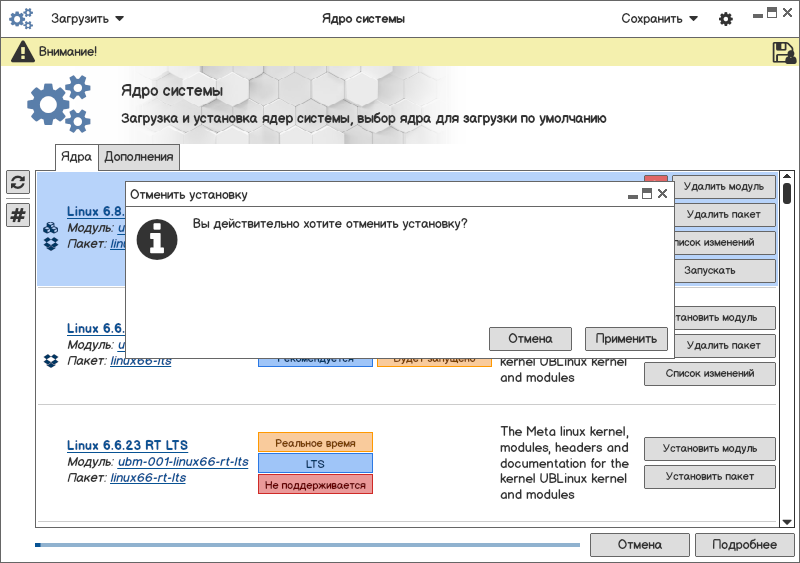This screenshot has width=800, height=563.
Task: Click Удалить пакет in Linux 6.8 row
Action: [x=724, y=215]
